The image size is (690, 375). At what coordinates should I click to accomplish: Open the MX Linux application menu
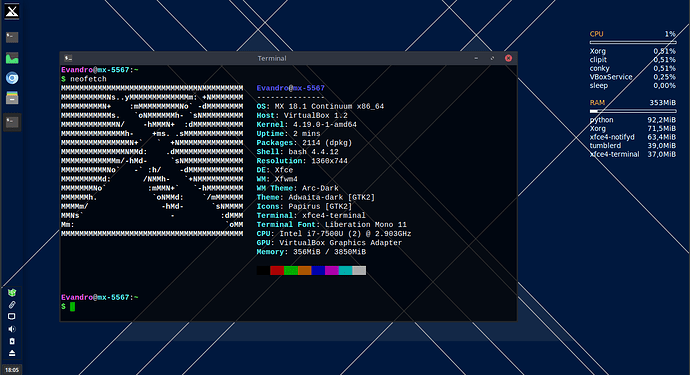pos(12,11)
